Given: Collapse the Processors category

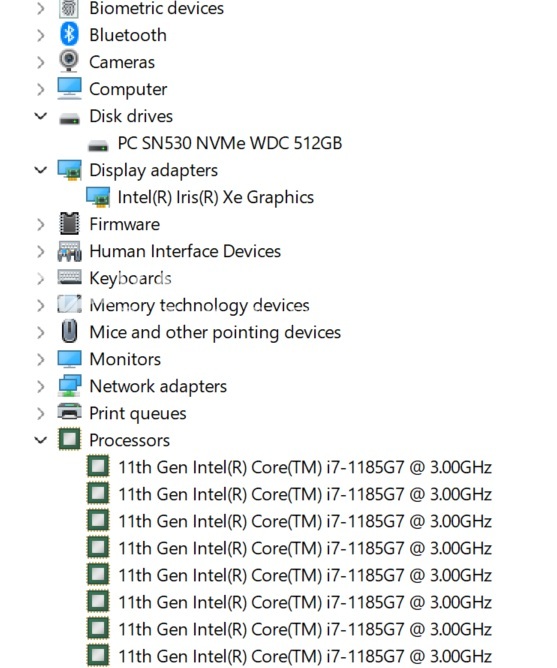Looking at the screenshot, I should point(40,440).
